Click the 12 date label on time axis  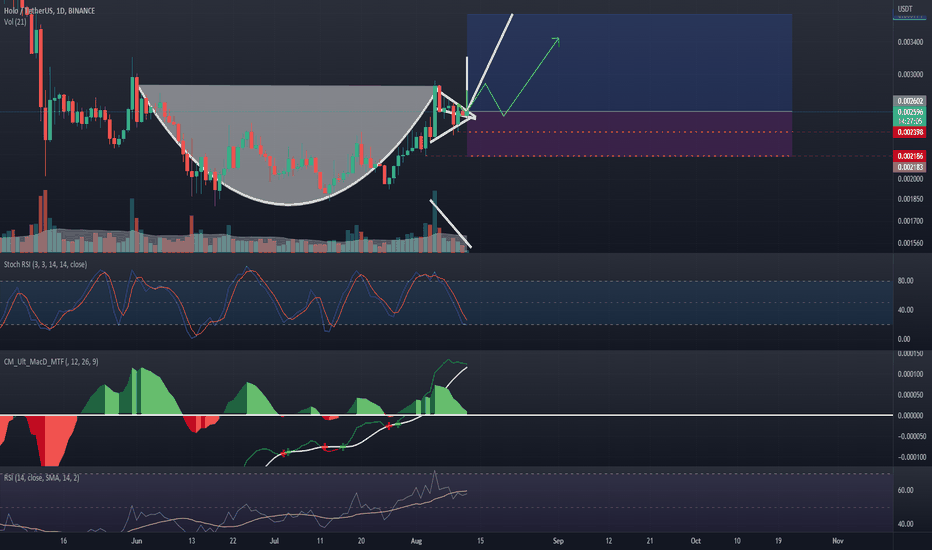609,541
